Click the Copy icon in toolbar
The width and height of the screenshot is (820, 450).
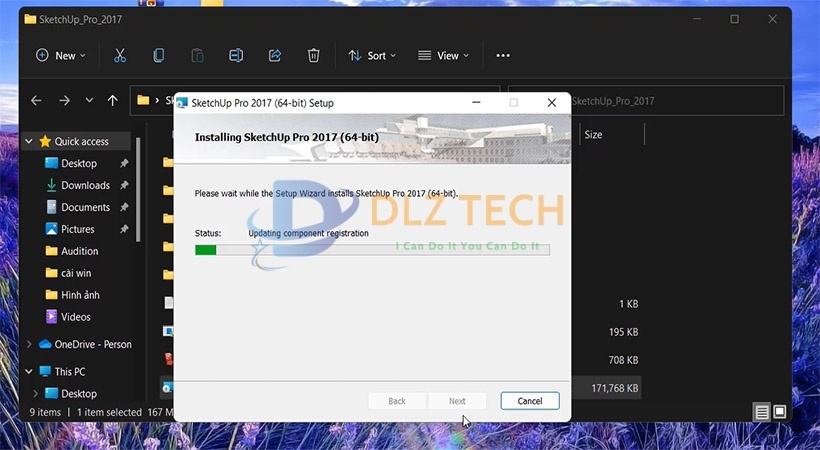pos(159,56)
